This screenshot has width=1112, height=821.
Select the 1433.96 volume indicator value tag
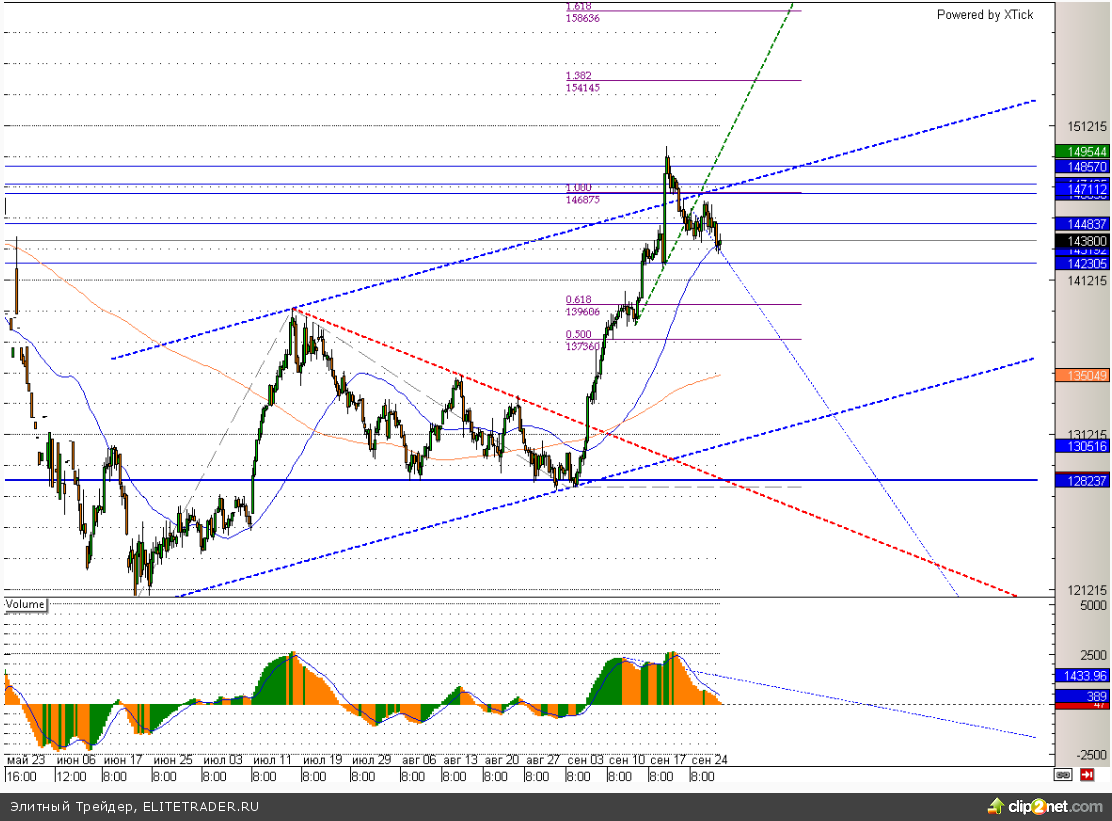[1086, 676]
